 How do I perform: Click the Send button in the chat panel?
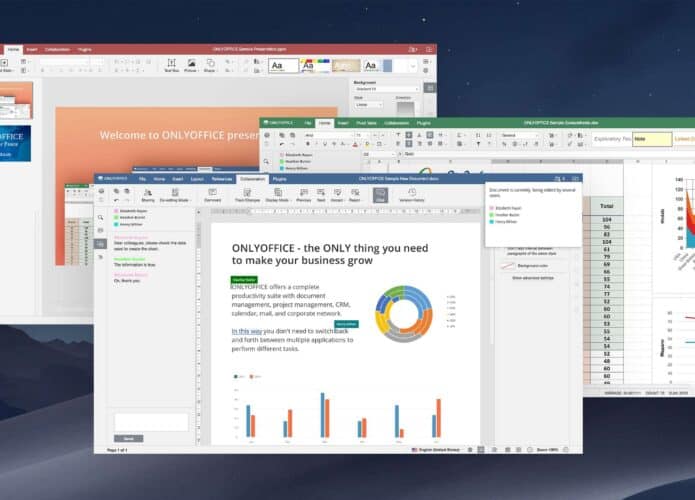pyautogui.click(x=129, y=438)
